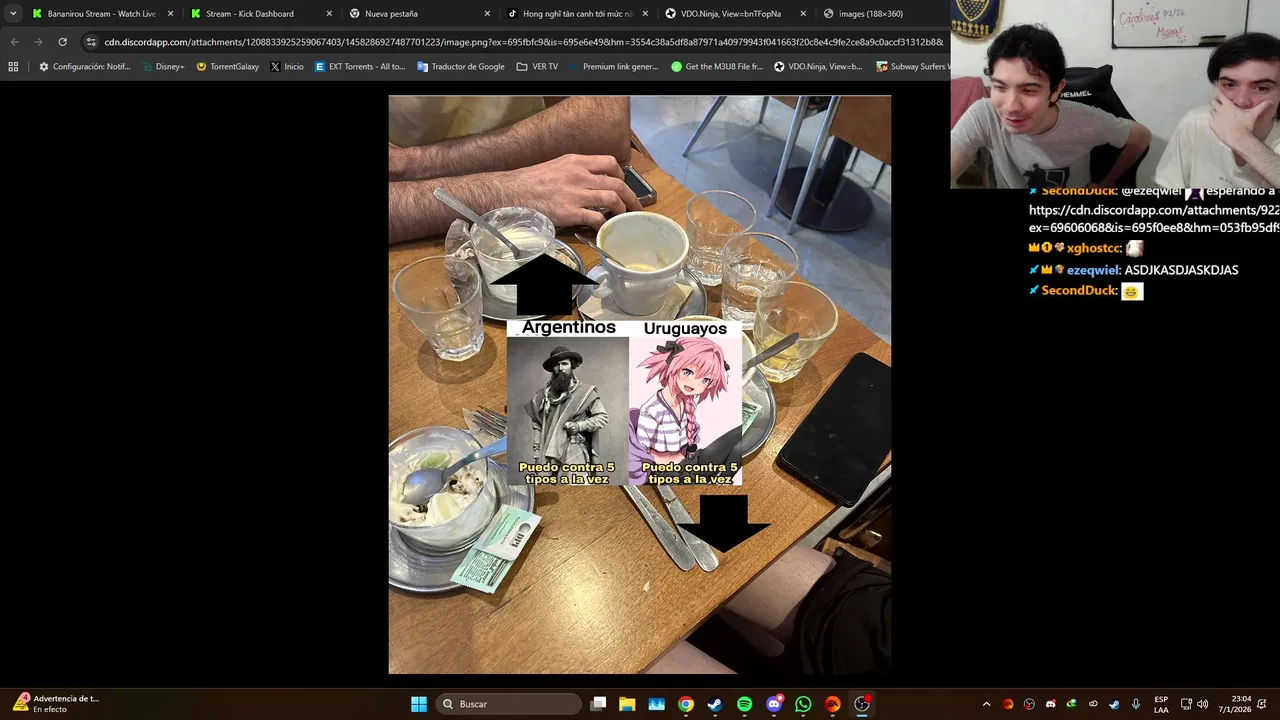The height and width of the screenshot is (720, 1280).
Task: Open the TorrentGalaxy bookmark
Action: 227,67
